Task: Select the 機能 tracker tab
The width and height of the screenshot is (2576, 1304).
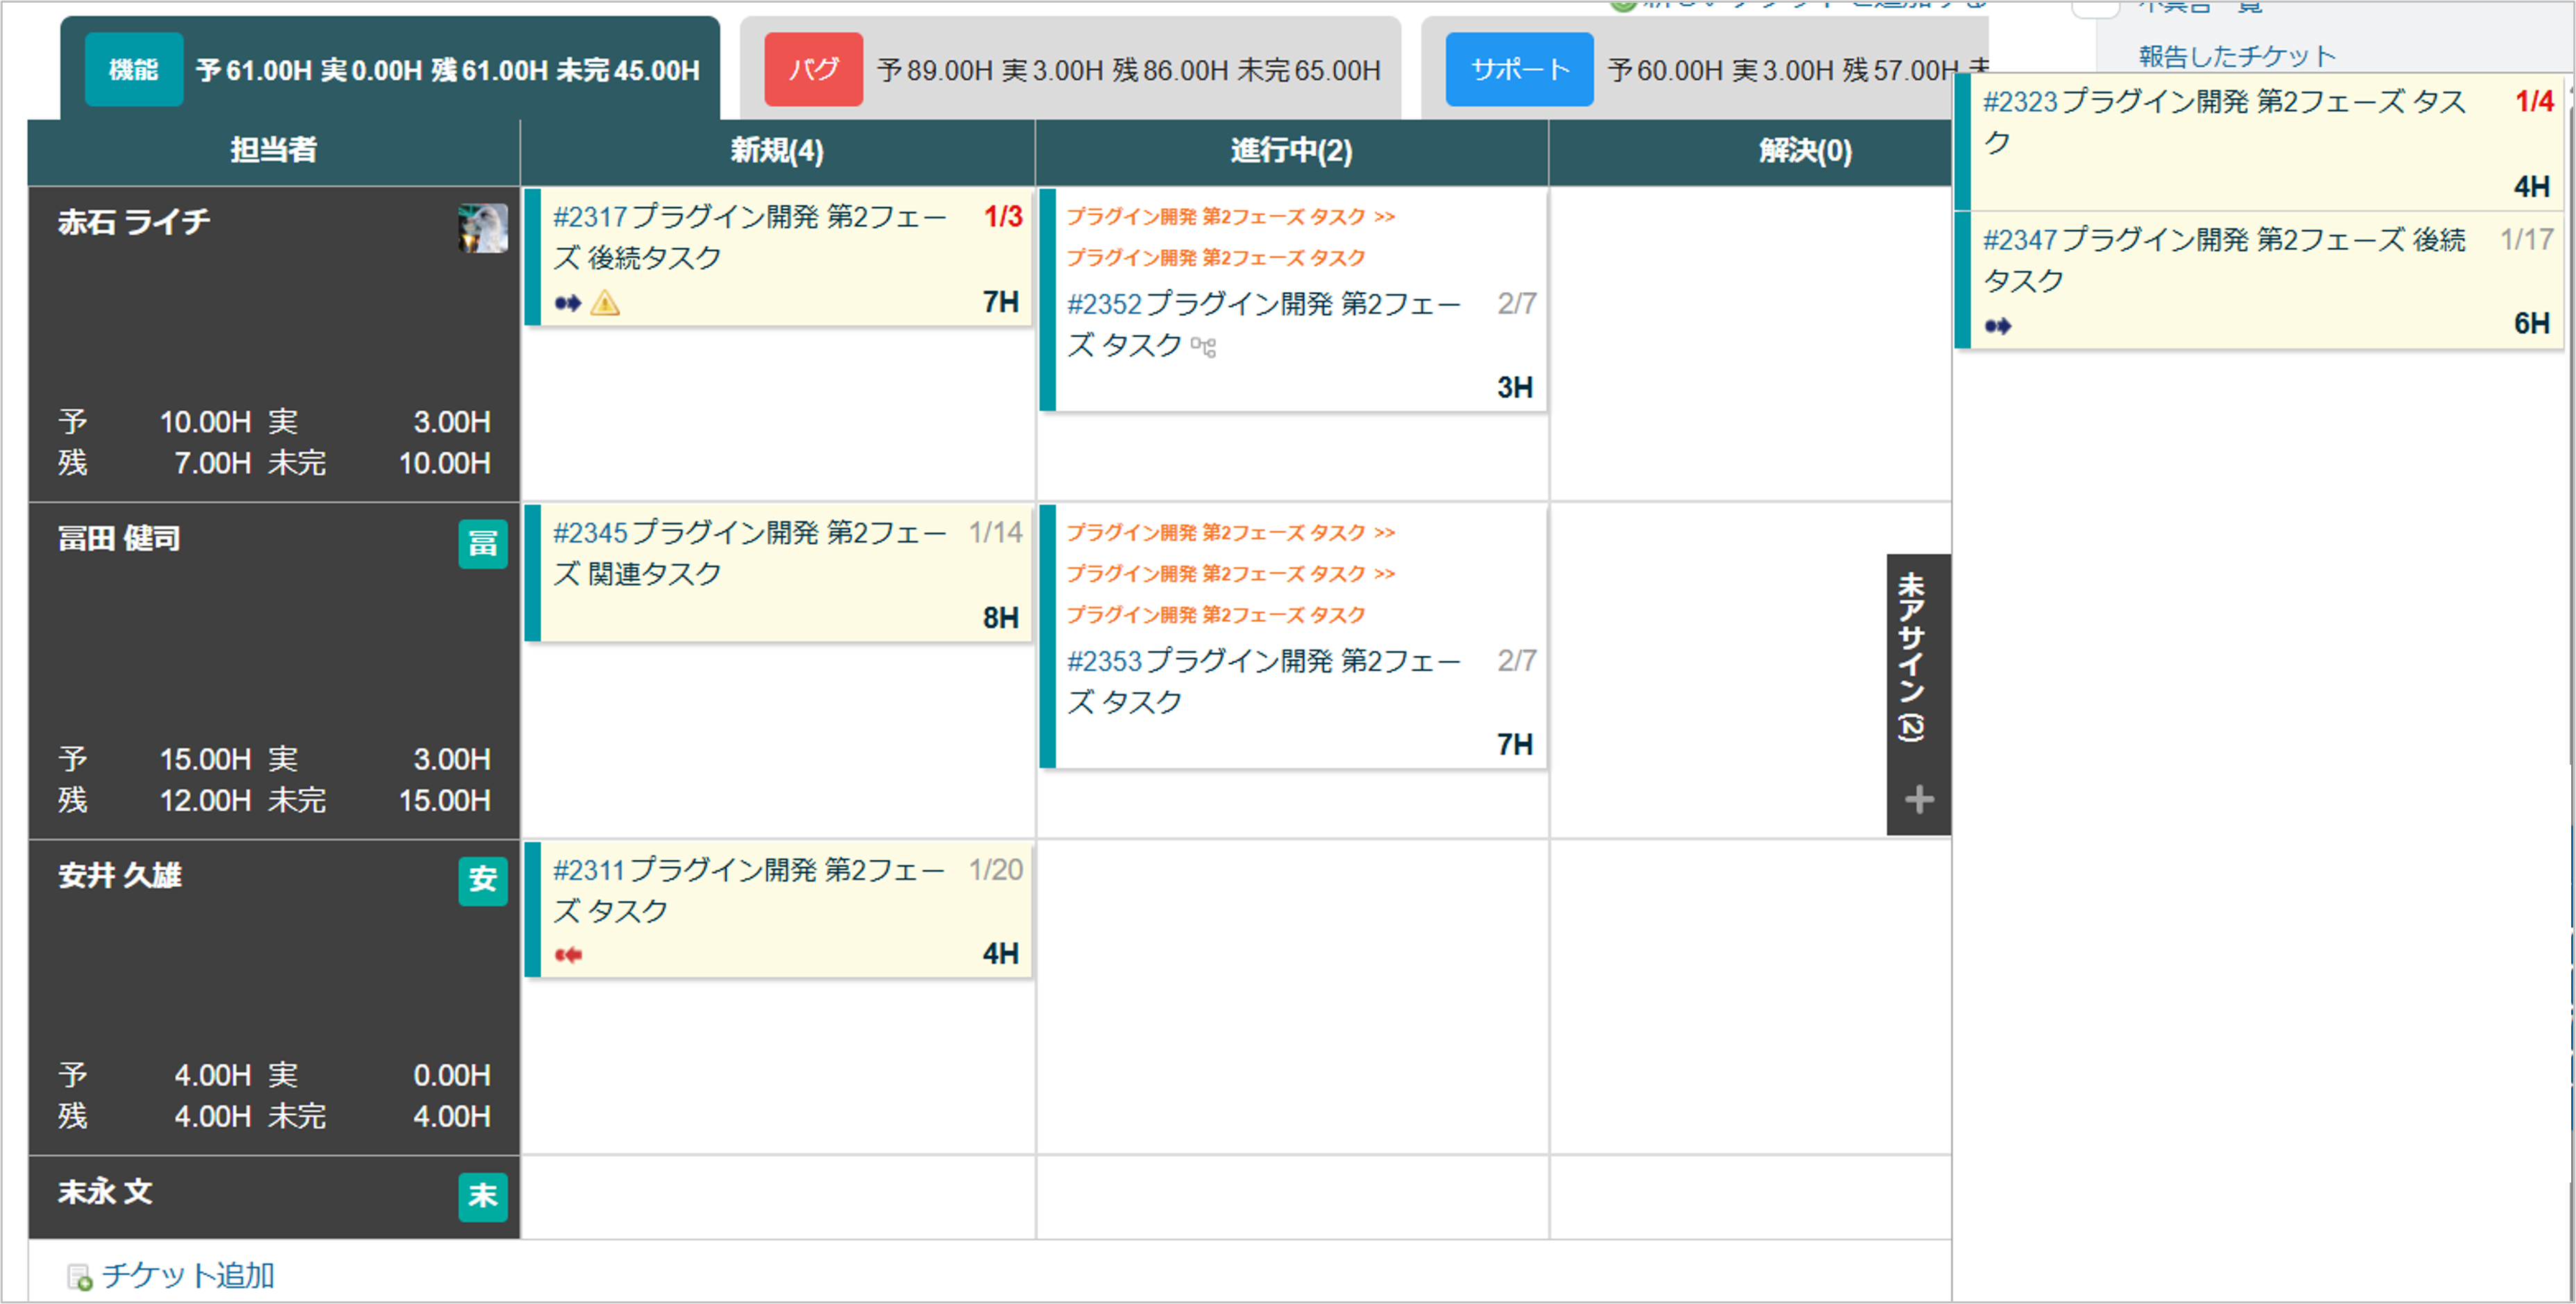Action: (x=133, y=69)
